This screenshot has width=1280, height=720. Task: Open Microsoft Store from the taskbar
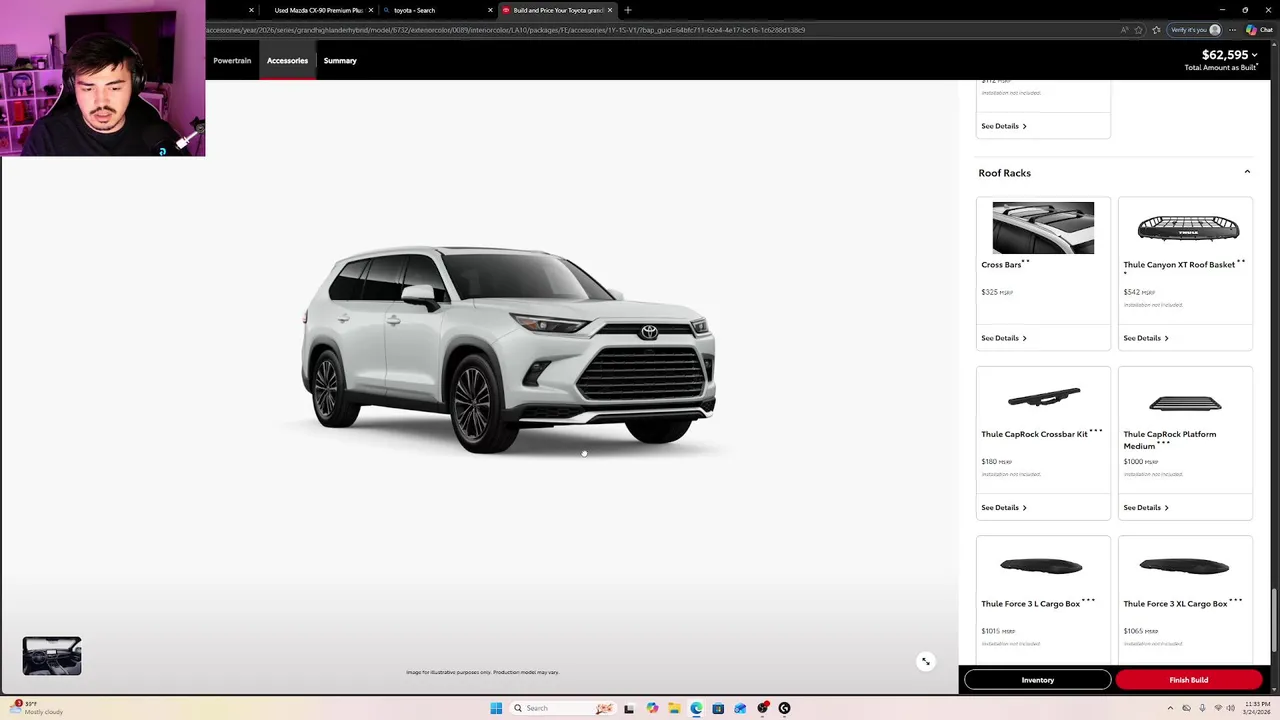[718, 708]
